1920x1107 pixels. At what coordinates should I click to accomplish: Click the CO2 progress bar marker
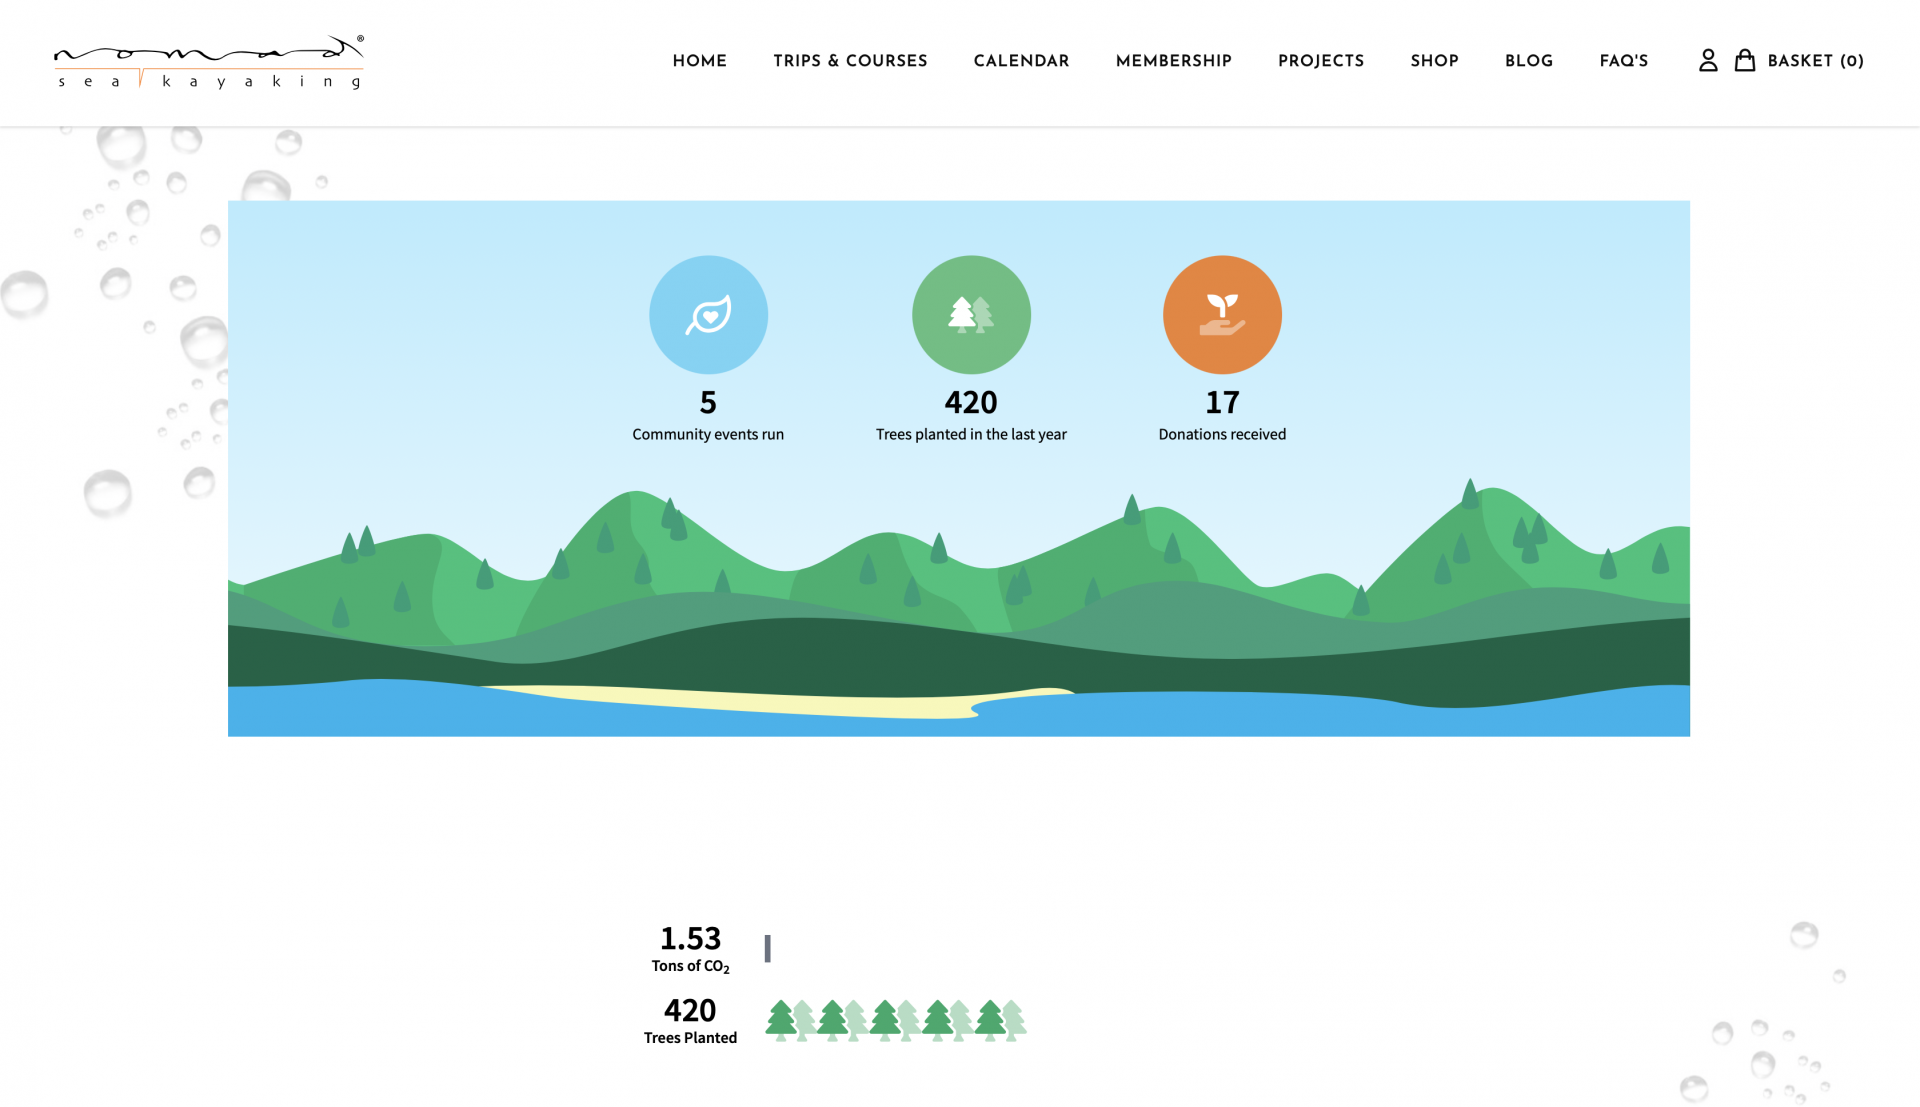coord(768,948)
